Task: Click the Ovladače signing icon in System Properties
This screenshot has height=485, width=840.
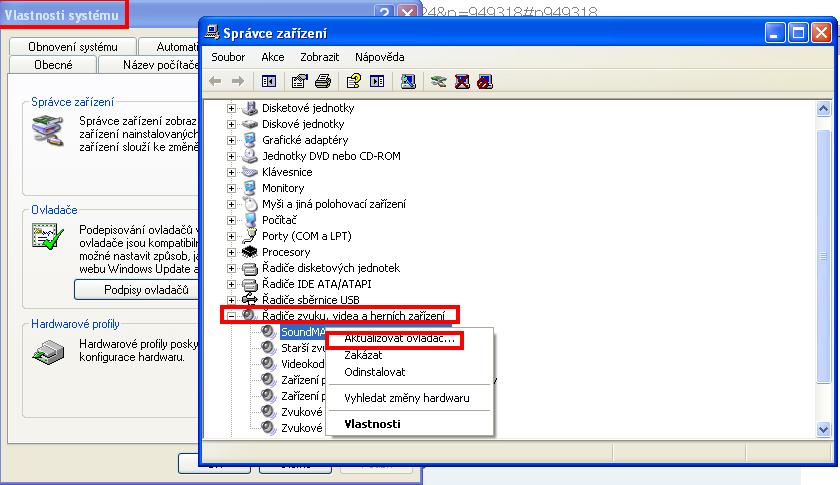Action: point(48,236)
